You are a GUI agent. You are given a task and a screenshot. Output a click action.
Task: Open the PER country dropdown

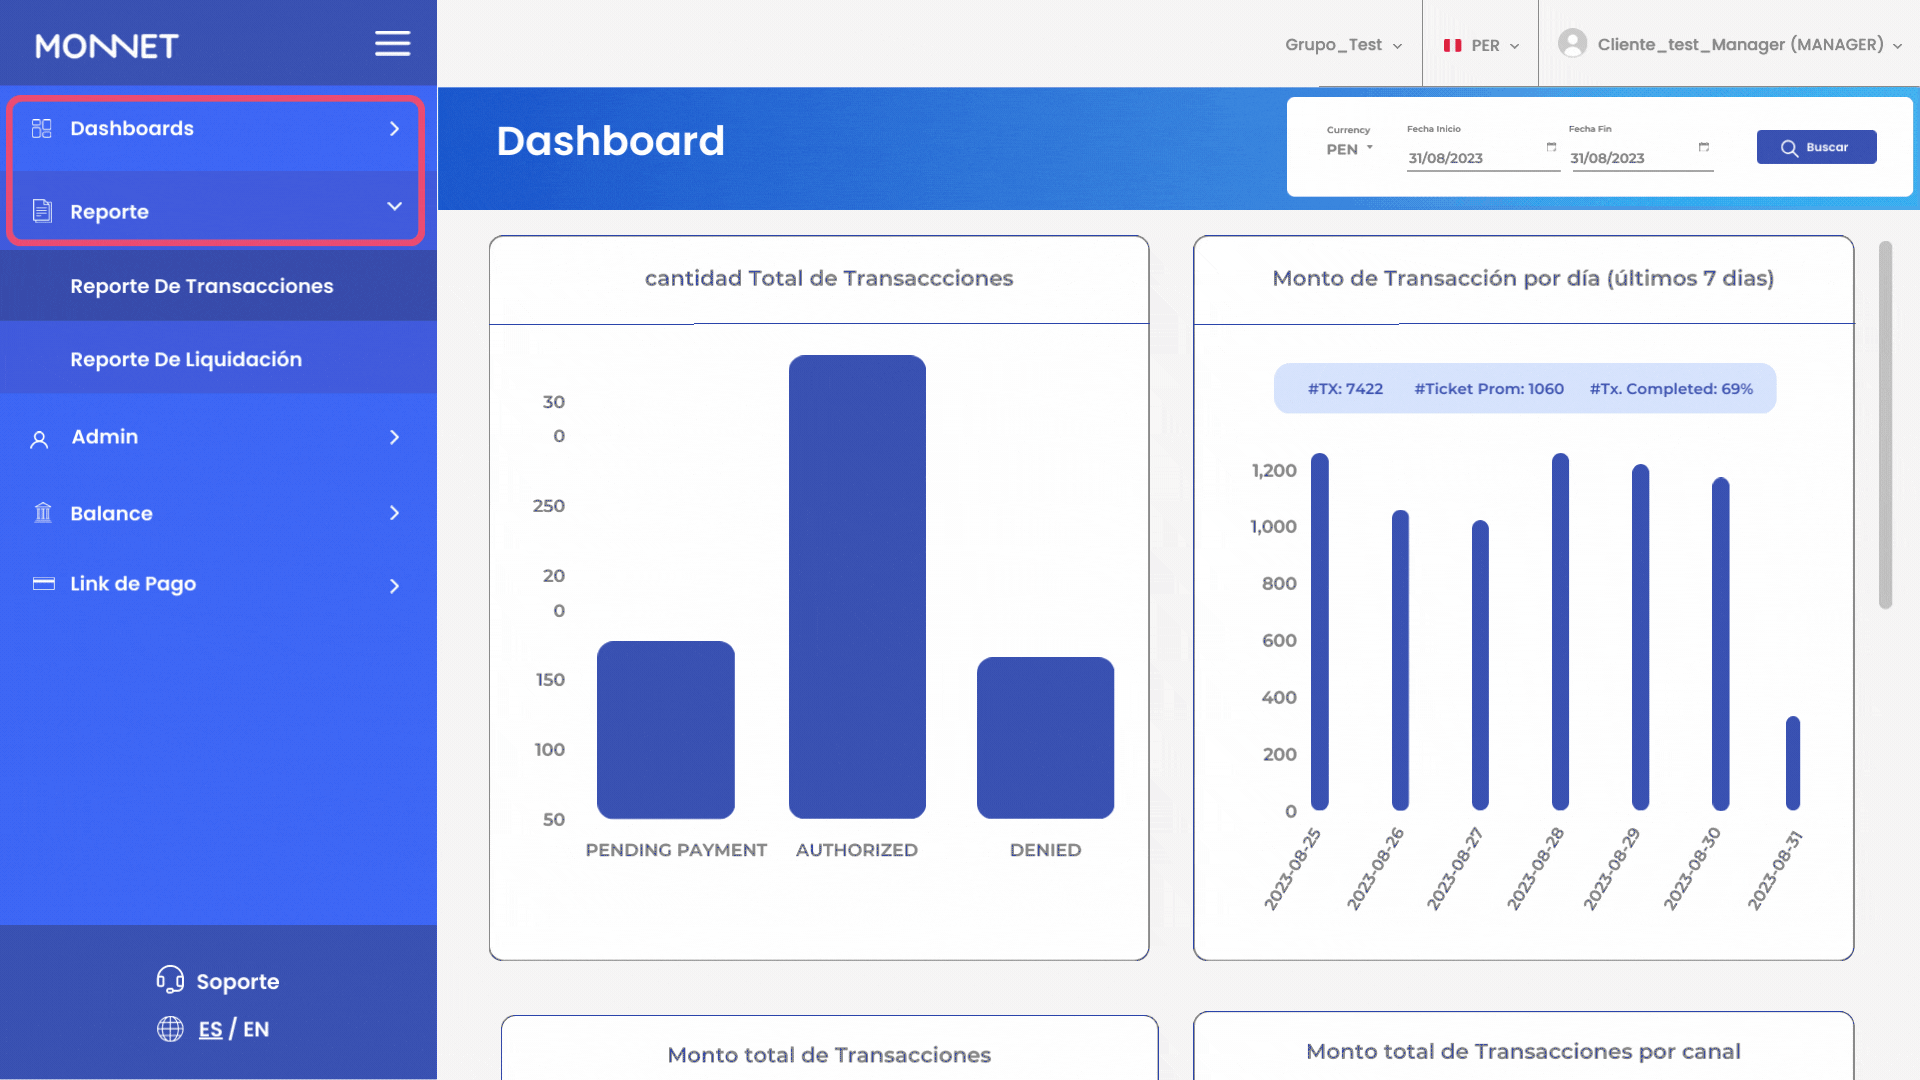click(1481, 45)
